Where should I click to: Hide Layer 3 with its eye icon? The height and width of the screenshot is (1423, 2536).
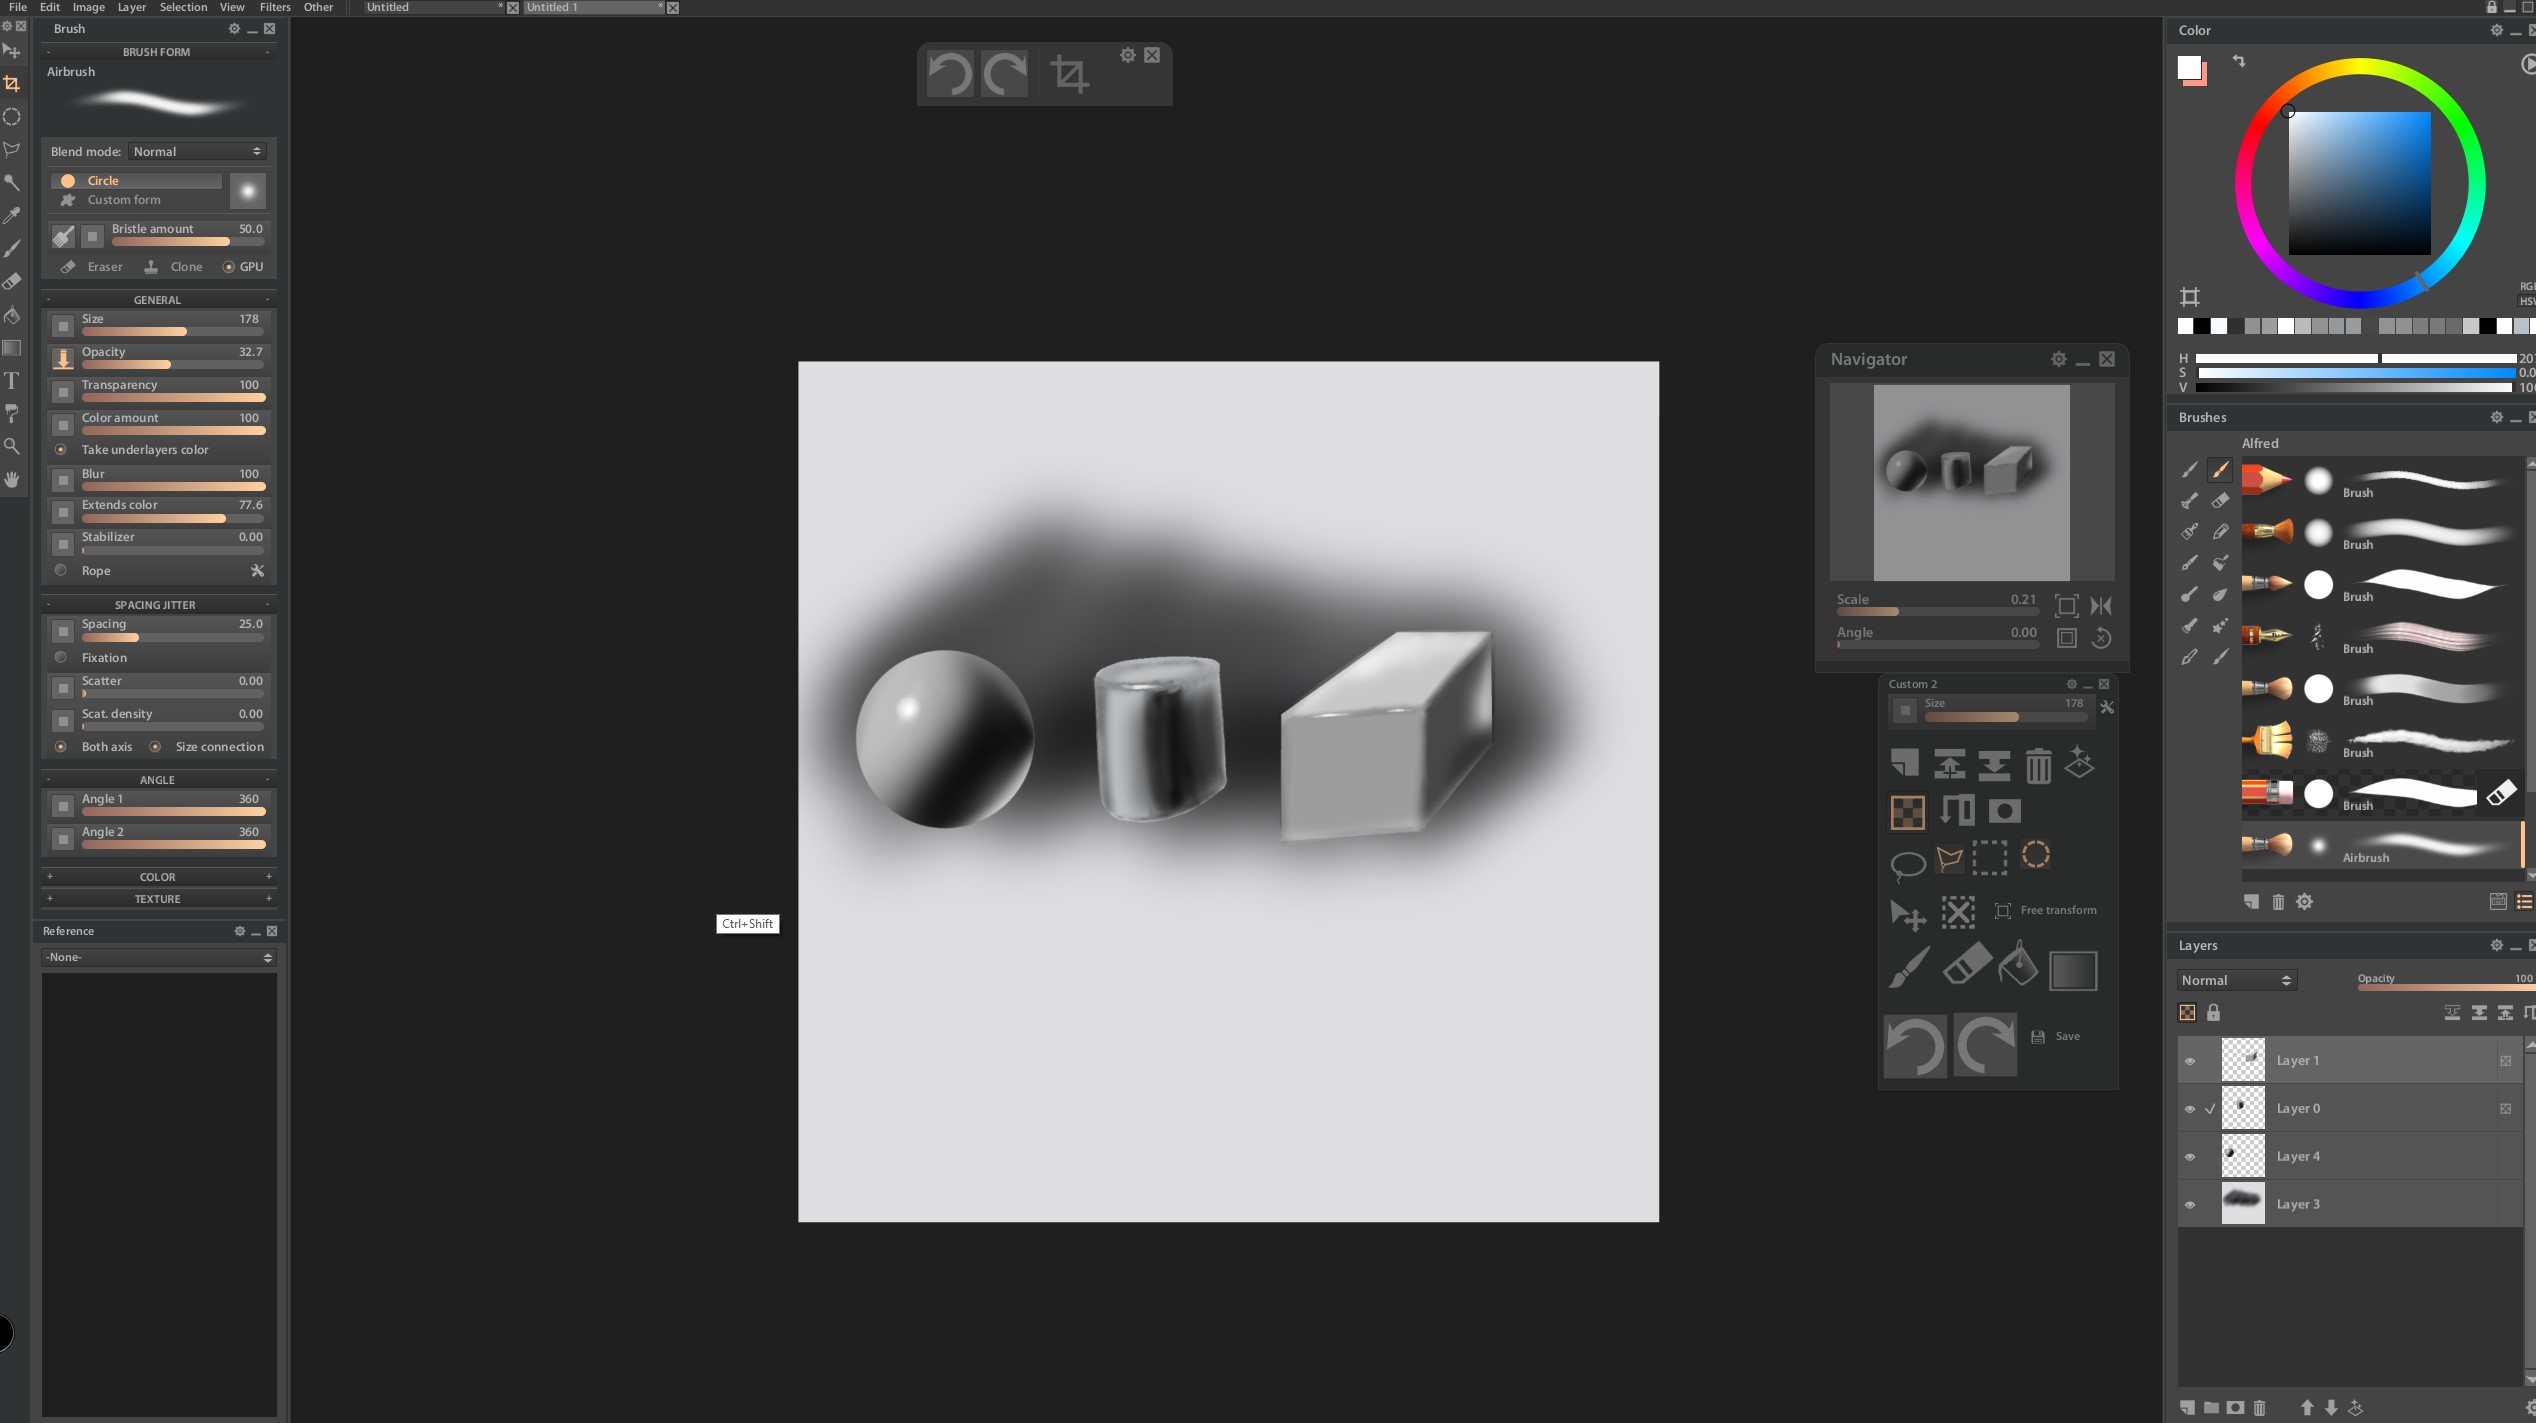[2190, 1205]
